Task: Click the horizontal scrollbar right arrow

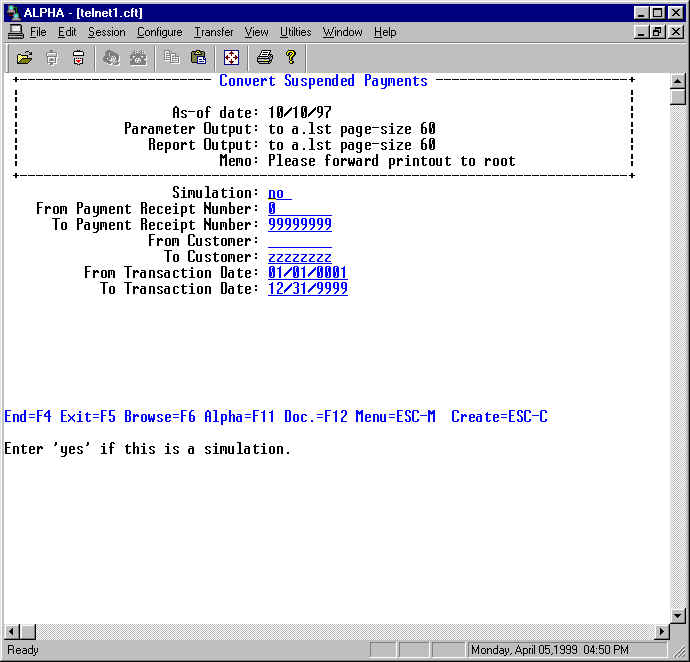Action: (x=661, y=632)
